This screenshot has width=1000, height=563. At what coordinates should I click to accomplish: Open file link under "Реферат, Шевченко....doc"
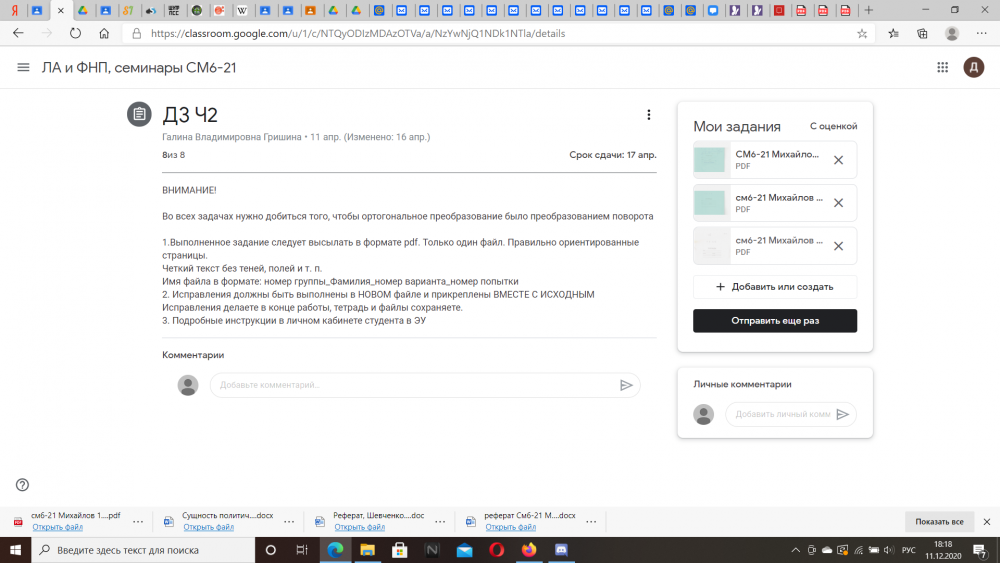360,527
